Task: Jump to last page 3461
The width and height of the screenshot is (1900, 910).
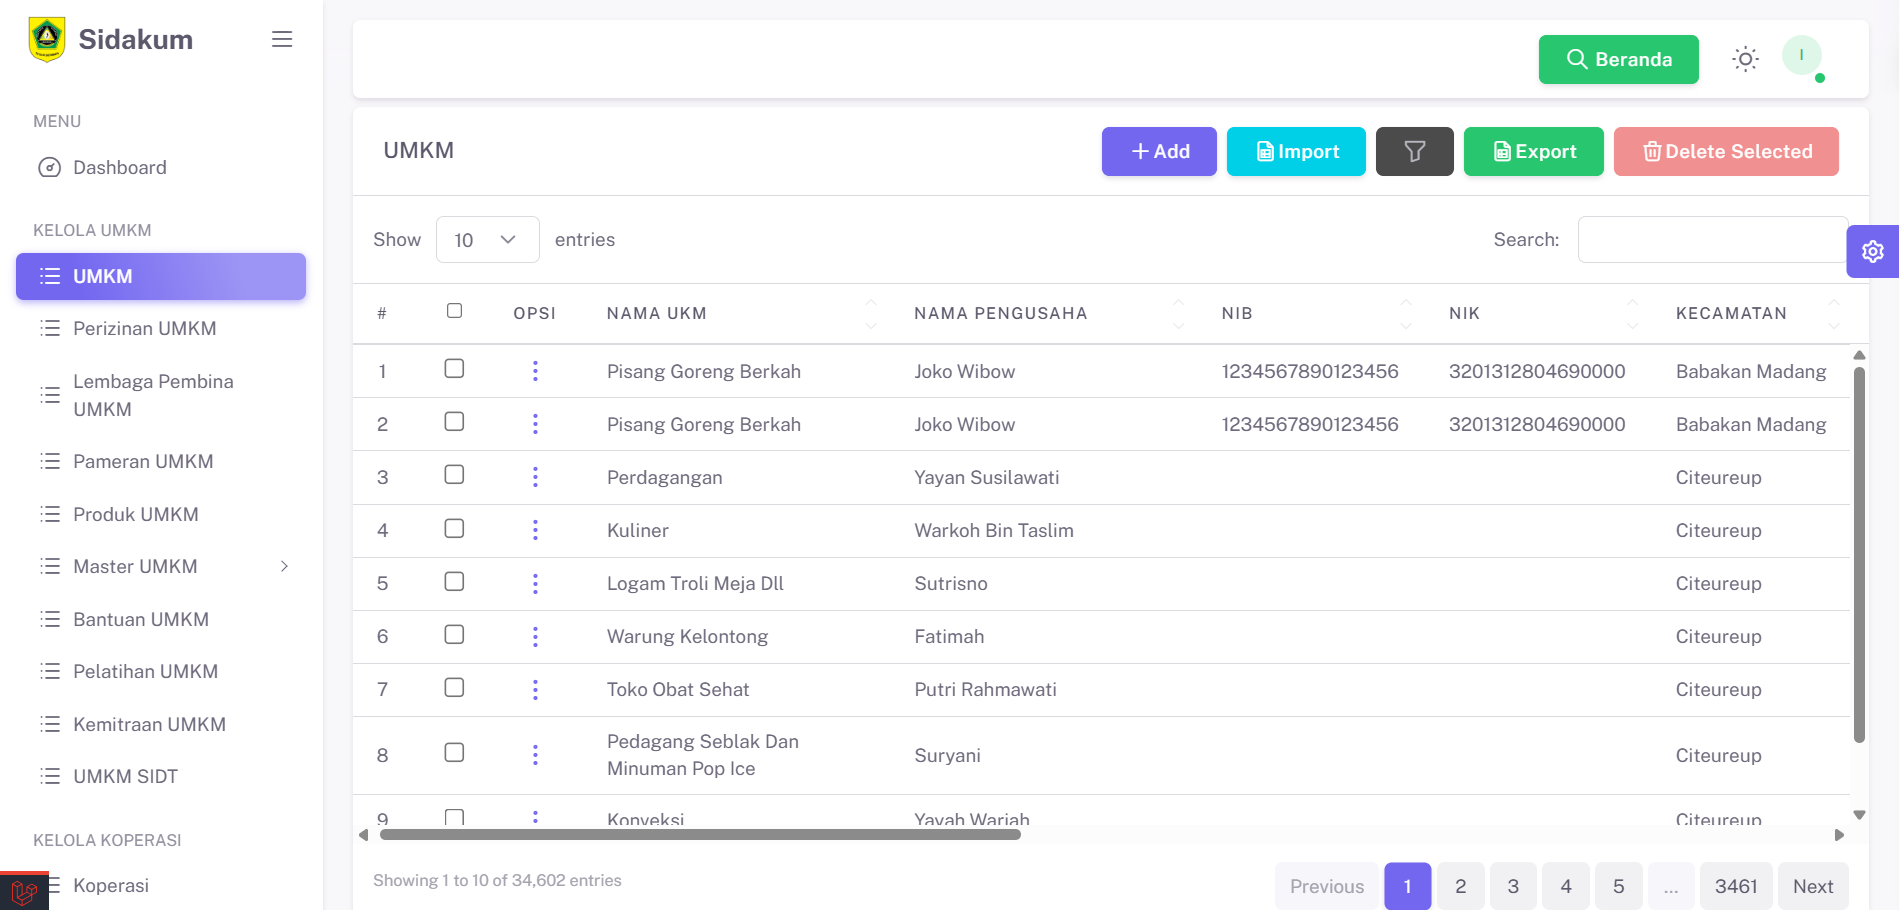Action: (1736, 886)
